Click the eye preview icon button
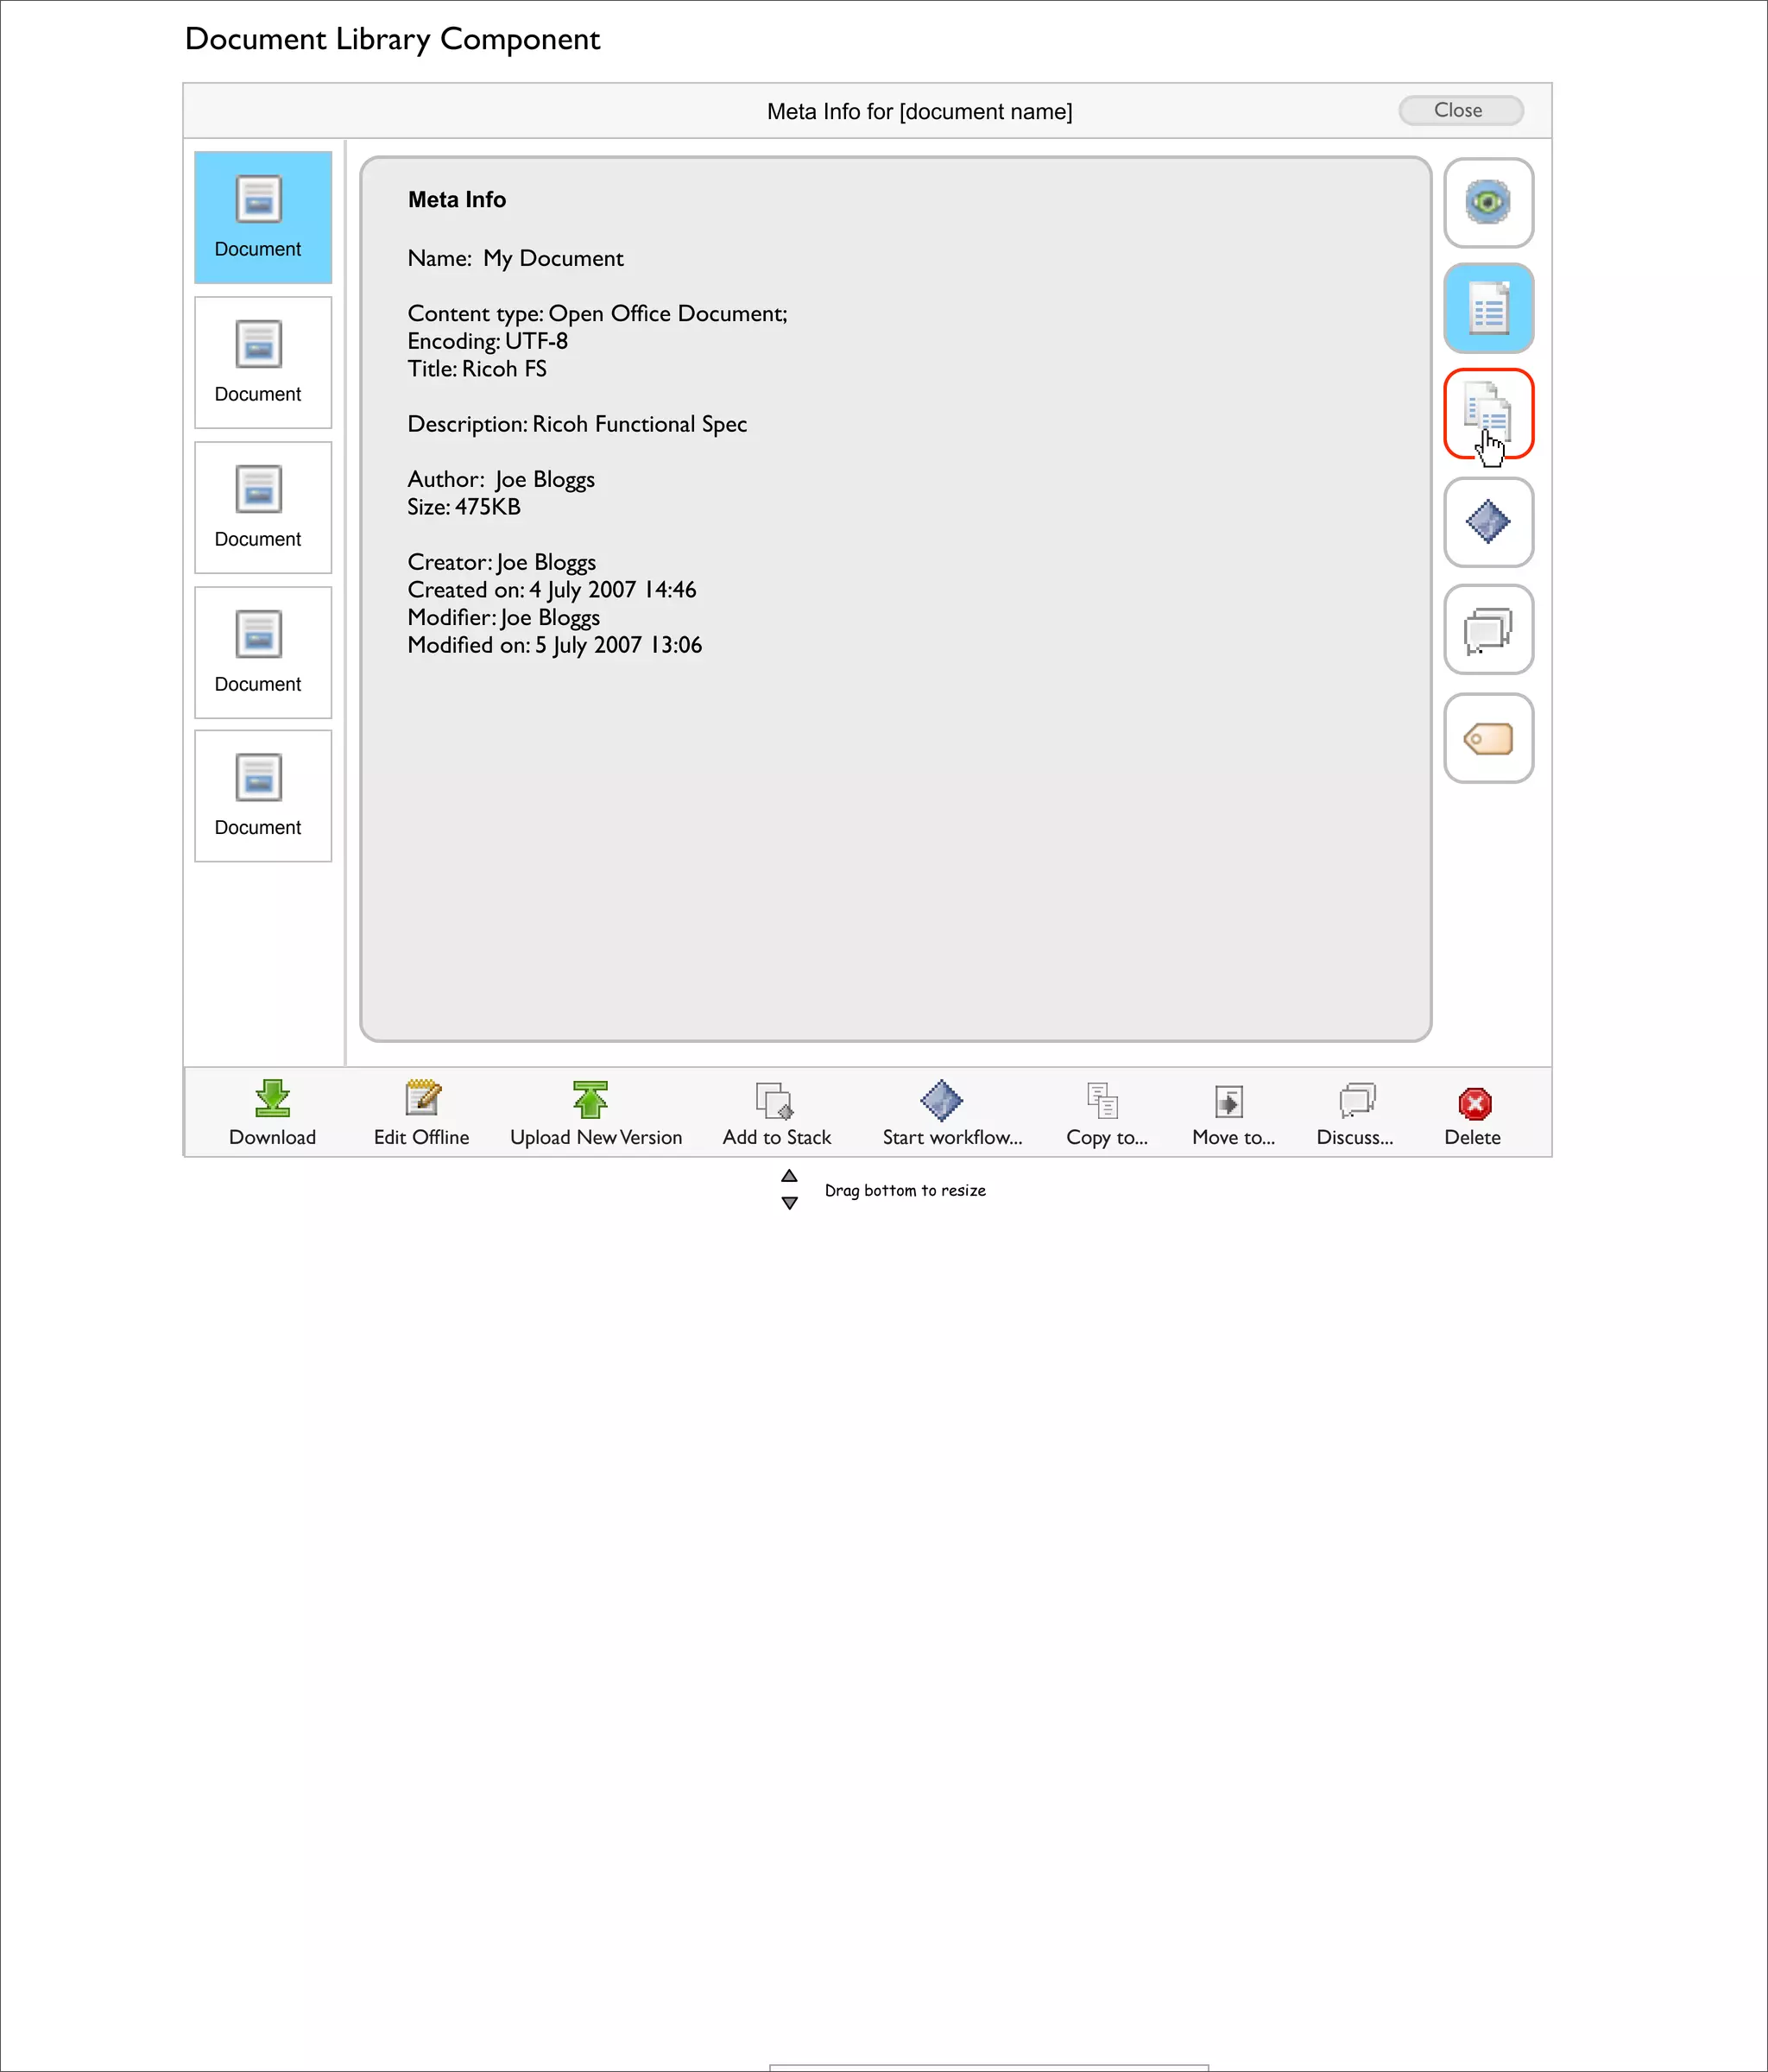Image resolution: width=1768 pixels, height=2072 pixels. coord(1488,203)
